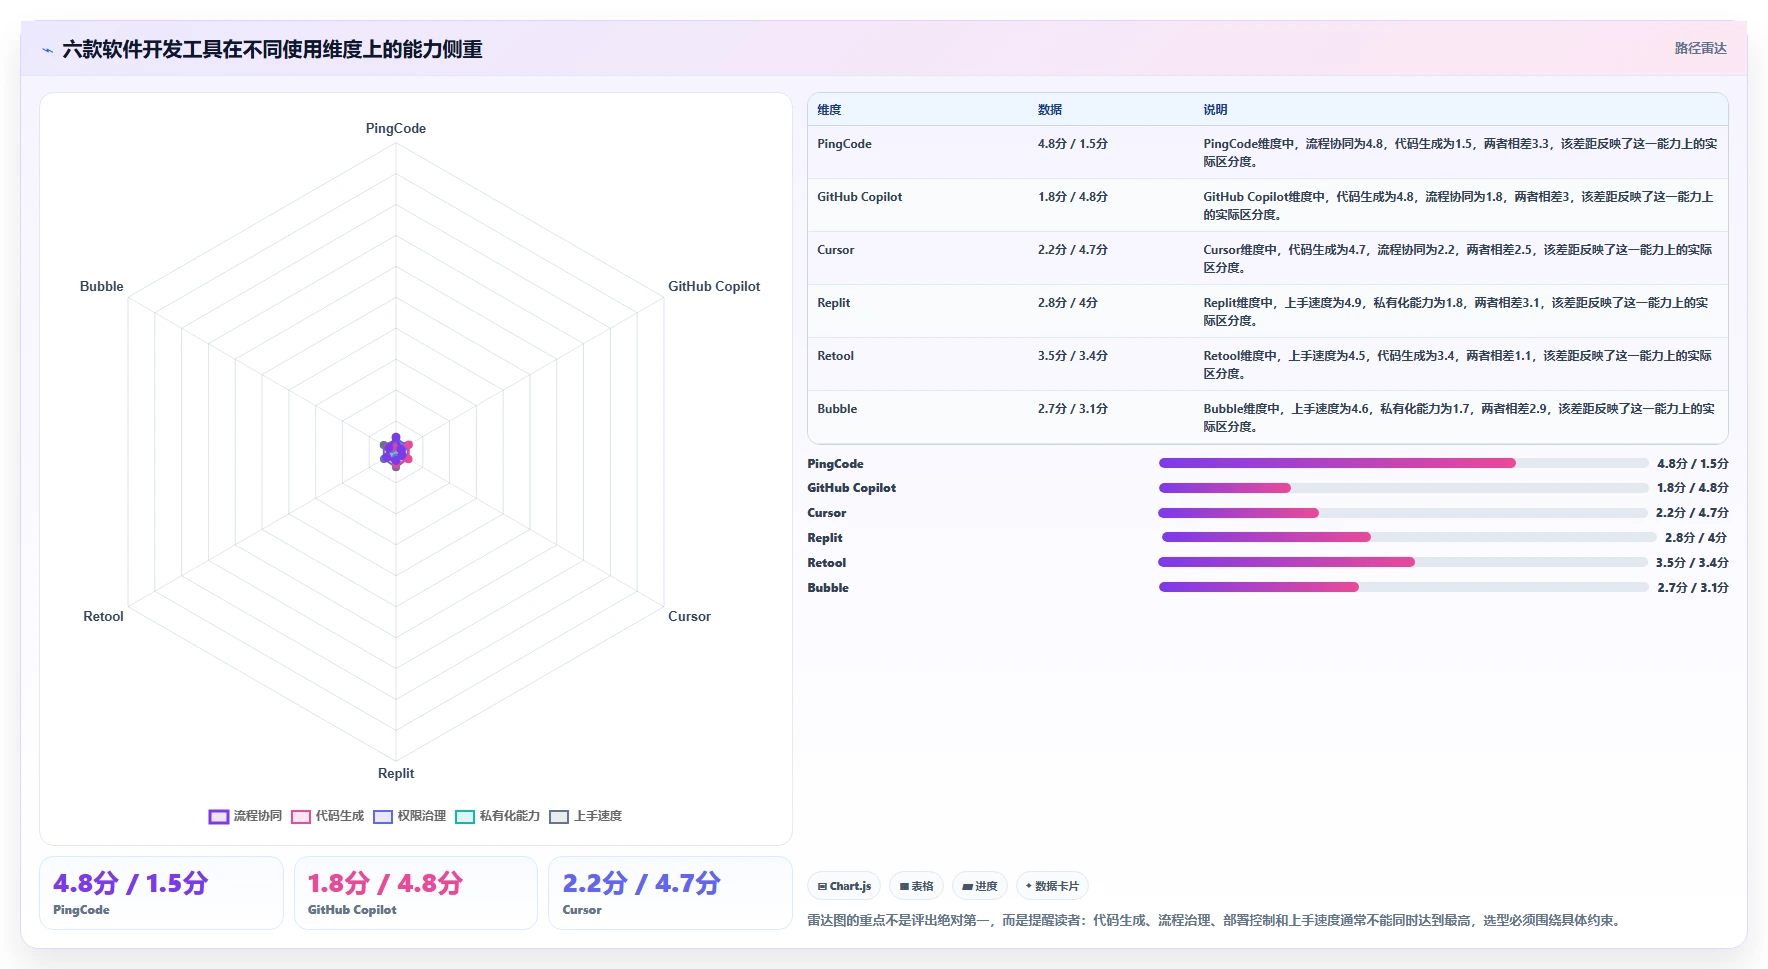This screenshot has width=1768, height=969.
Task: Click the footer note starting with 雷达图的重点
Action: click(x=1214, y=920)
